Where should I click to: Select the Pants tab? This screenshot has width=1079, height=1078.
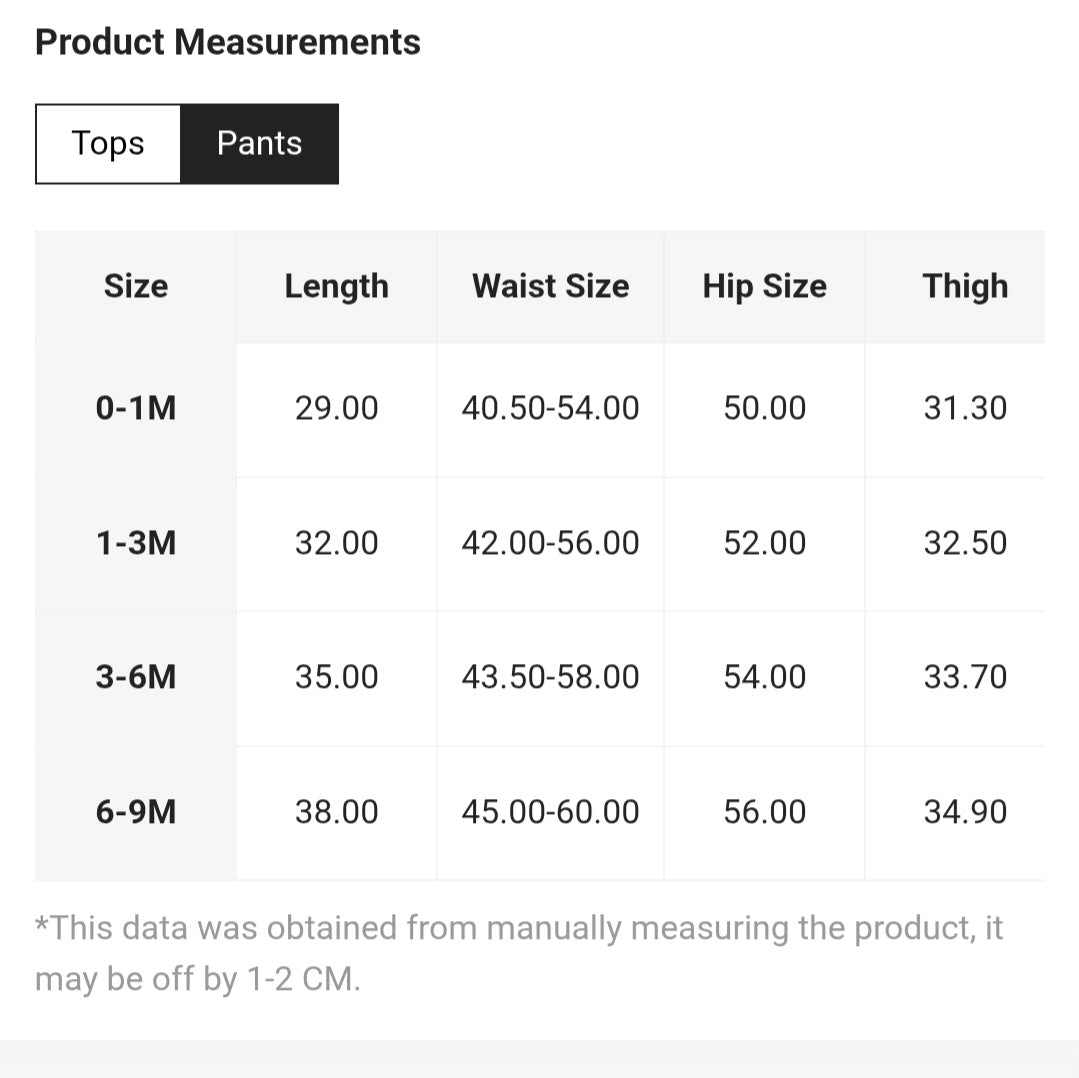[259, 144]
